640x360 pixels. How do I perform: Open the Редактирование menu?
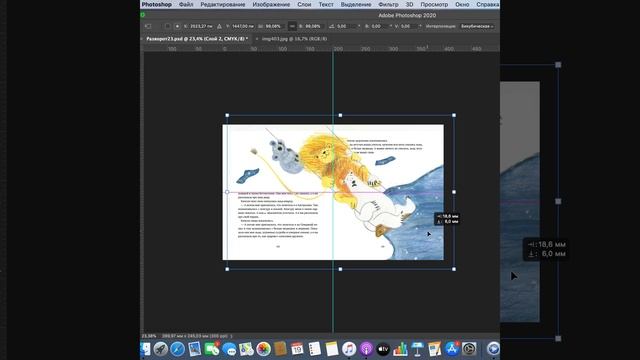(x=222, y=4)
